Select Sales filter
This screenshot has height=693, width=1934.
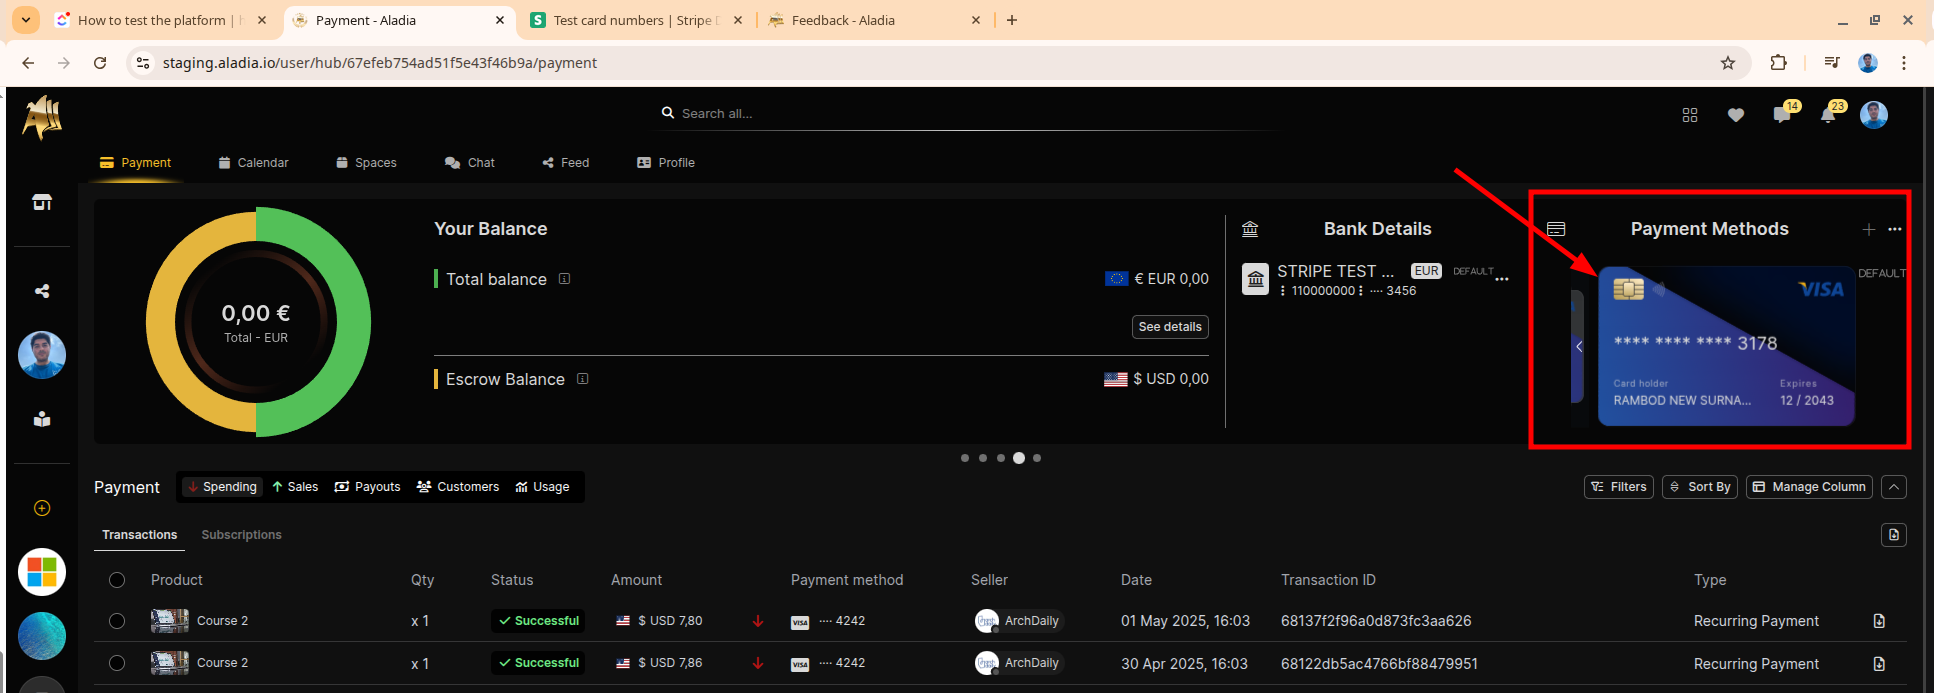[x=295, y=487]
